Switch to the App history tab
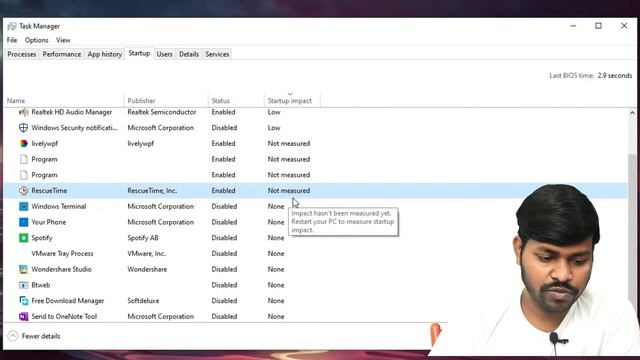This screenshot has height=360, width=640. [104, 54]
